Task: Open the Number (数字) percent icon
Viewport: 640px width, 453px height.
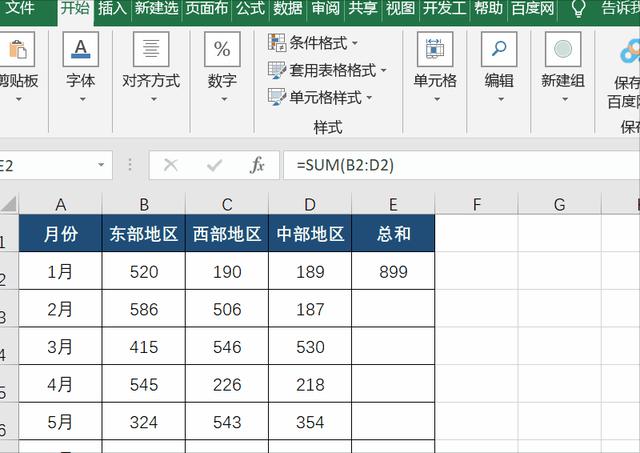Action: [222, 49]
